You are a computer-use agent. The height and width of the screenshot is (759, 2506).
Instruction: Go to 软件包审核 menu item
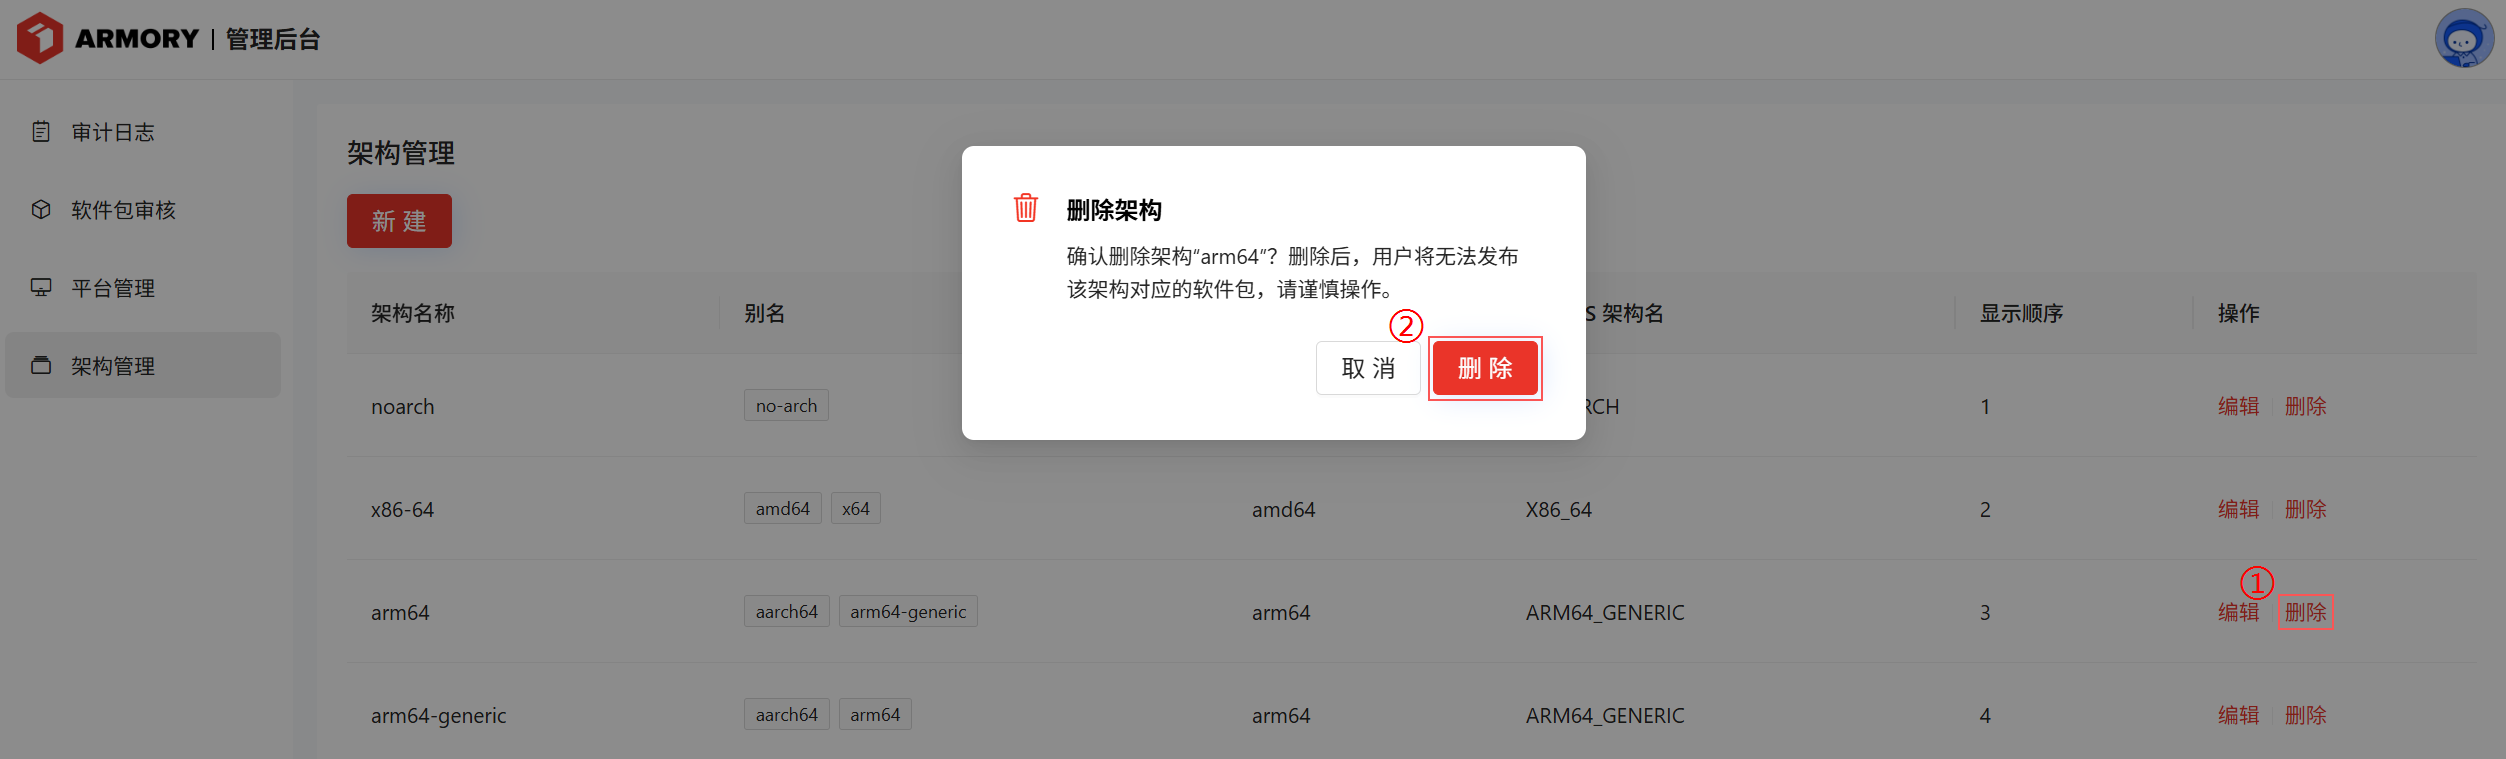(123, 210)
